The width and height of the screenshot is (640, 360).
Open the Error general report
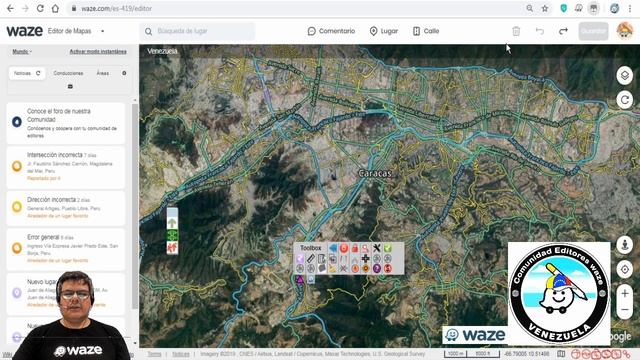tap(66, 249)
